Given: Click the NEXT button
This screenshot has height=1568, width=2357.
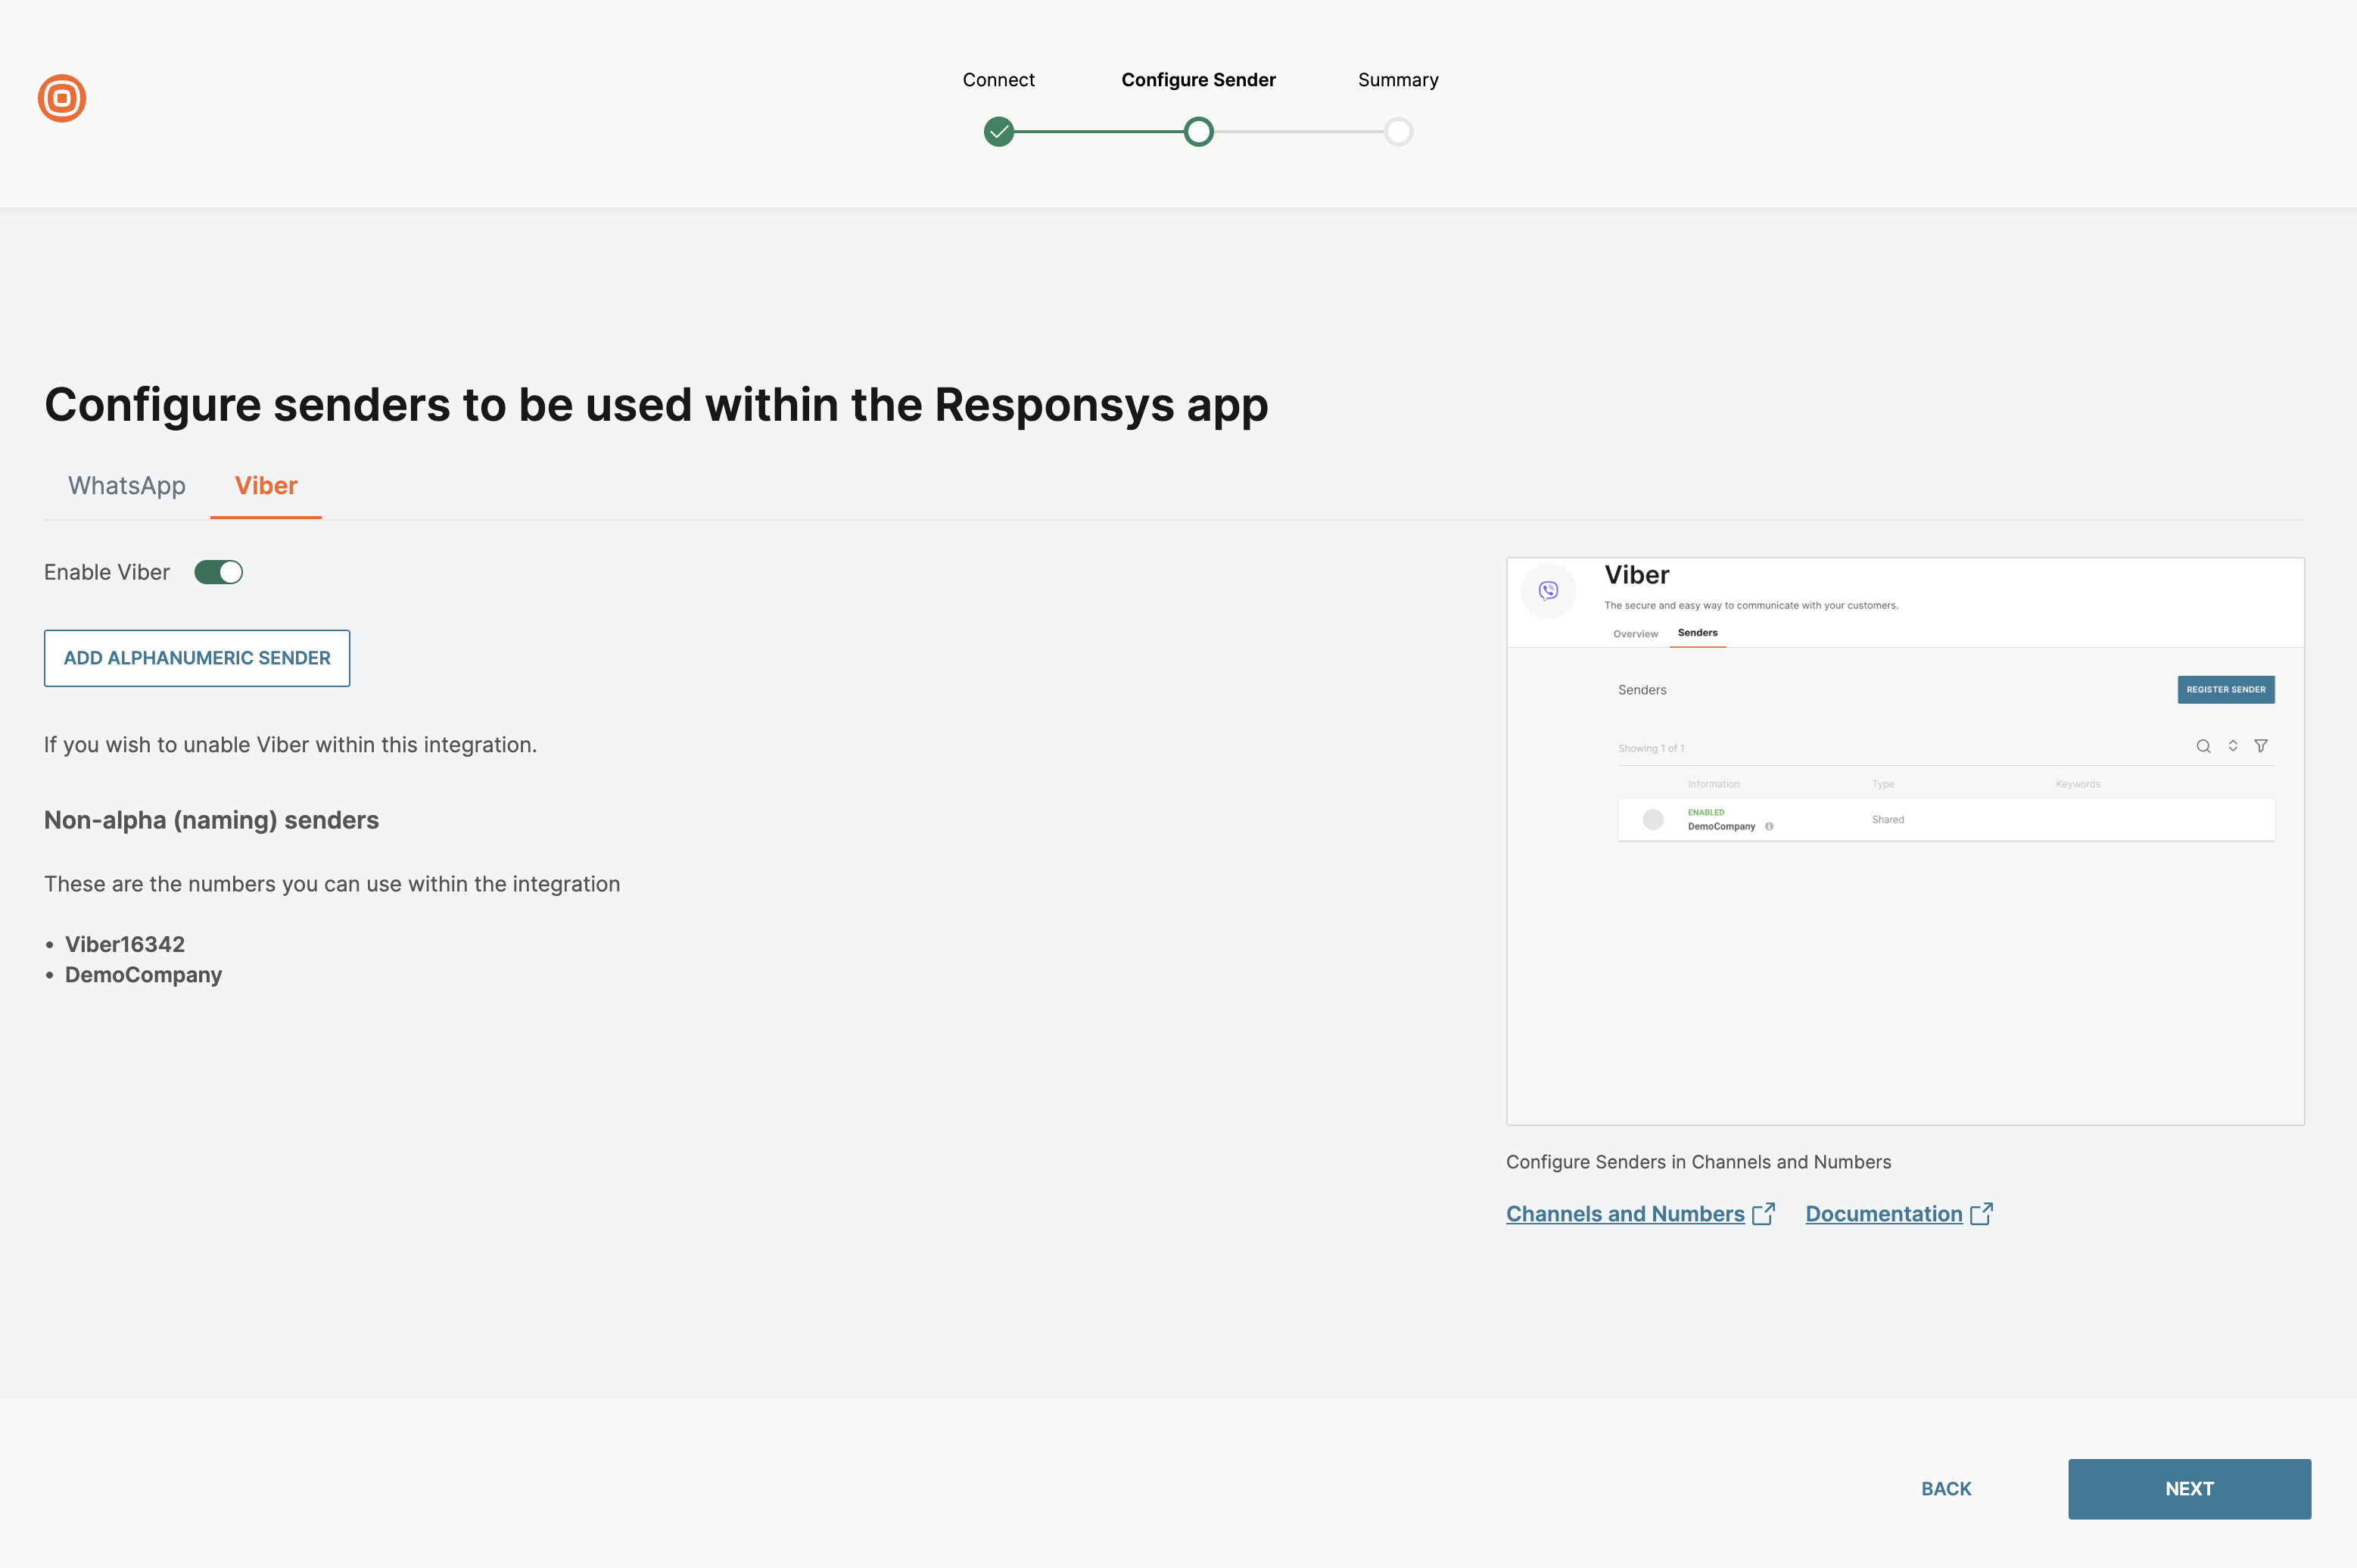Looking at the screenshot, I should pyautogui.click(x=2189, y=1488).
